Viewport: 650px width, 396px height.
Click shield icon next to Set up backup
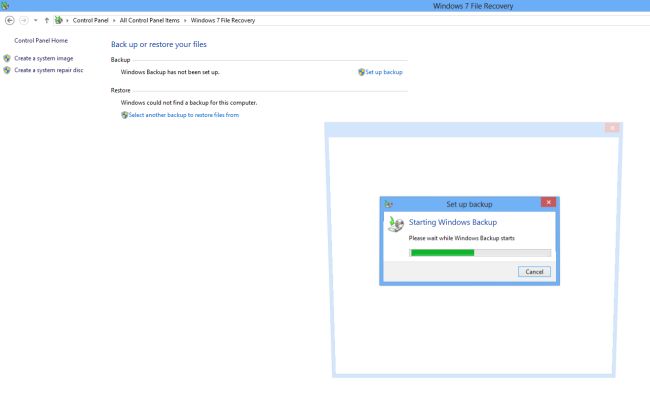361,72
